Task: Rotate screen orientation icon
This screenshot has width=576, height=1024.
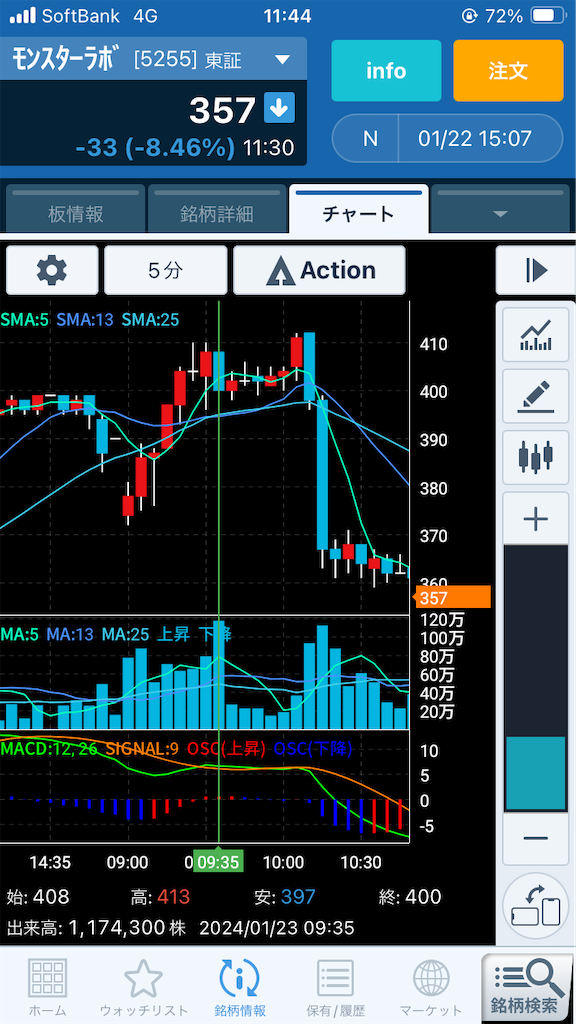Action: point(536,906)
